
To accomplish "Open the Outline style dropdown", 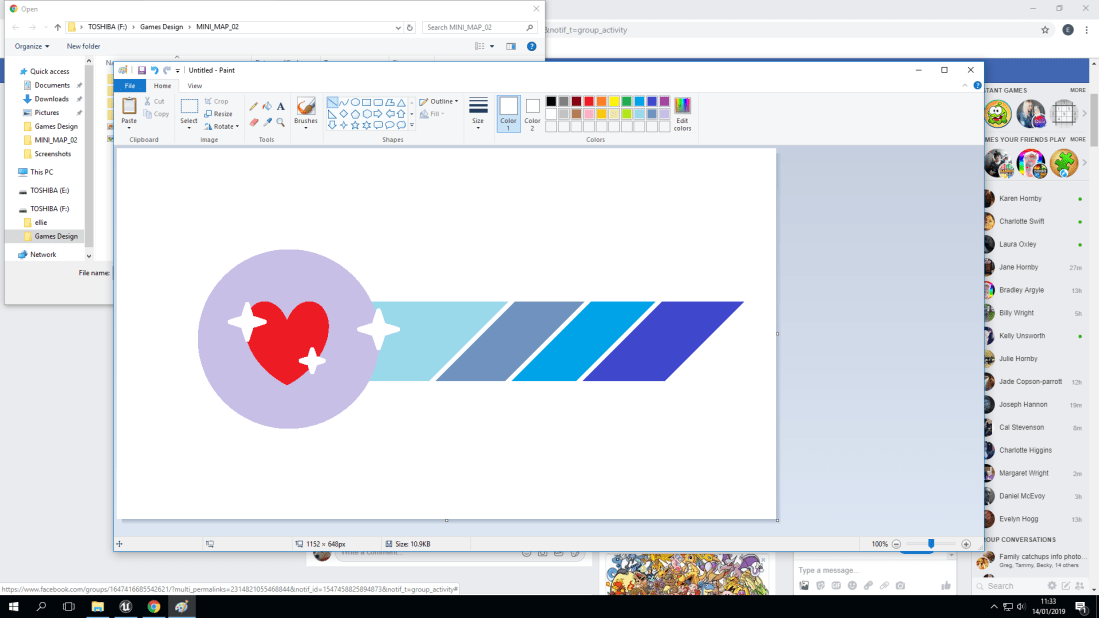I will [439, 100].
